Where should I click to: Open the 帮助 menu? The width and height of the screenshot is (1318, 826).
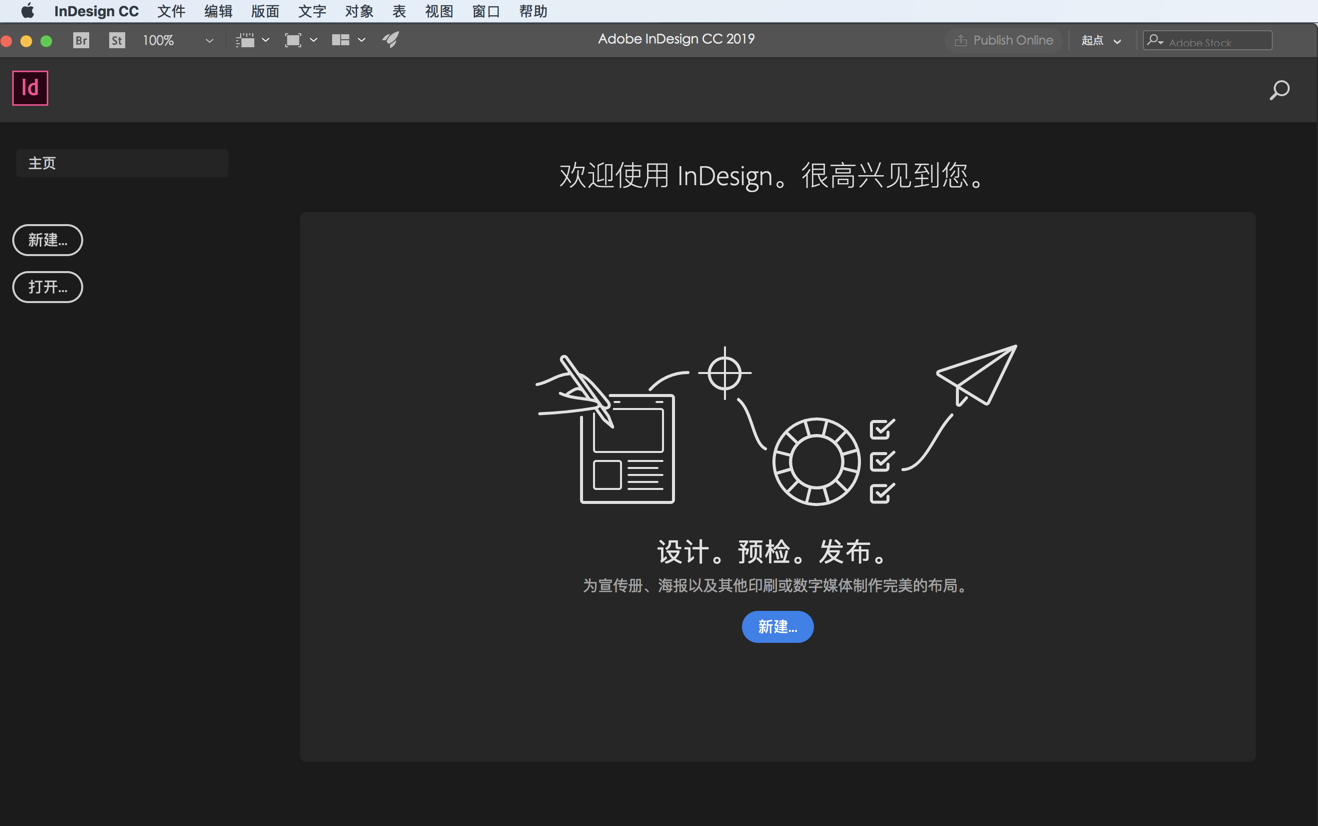coord(533,11)
